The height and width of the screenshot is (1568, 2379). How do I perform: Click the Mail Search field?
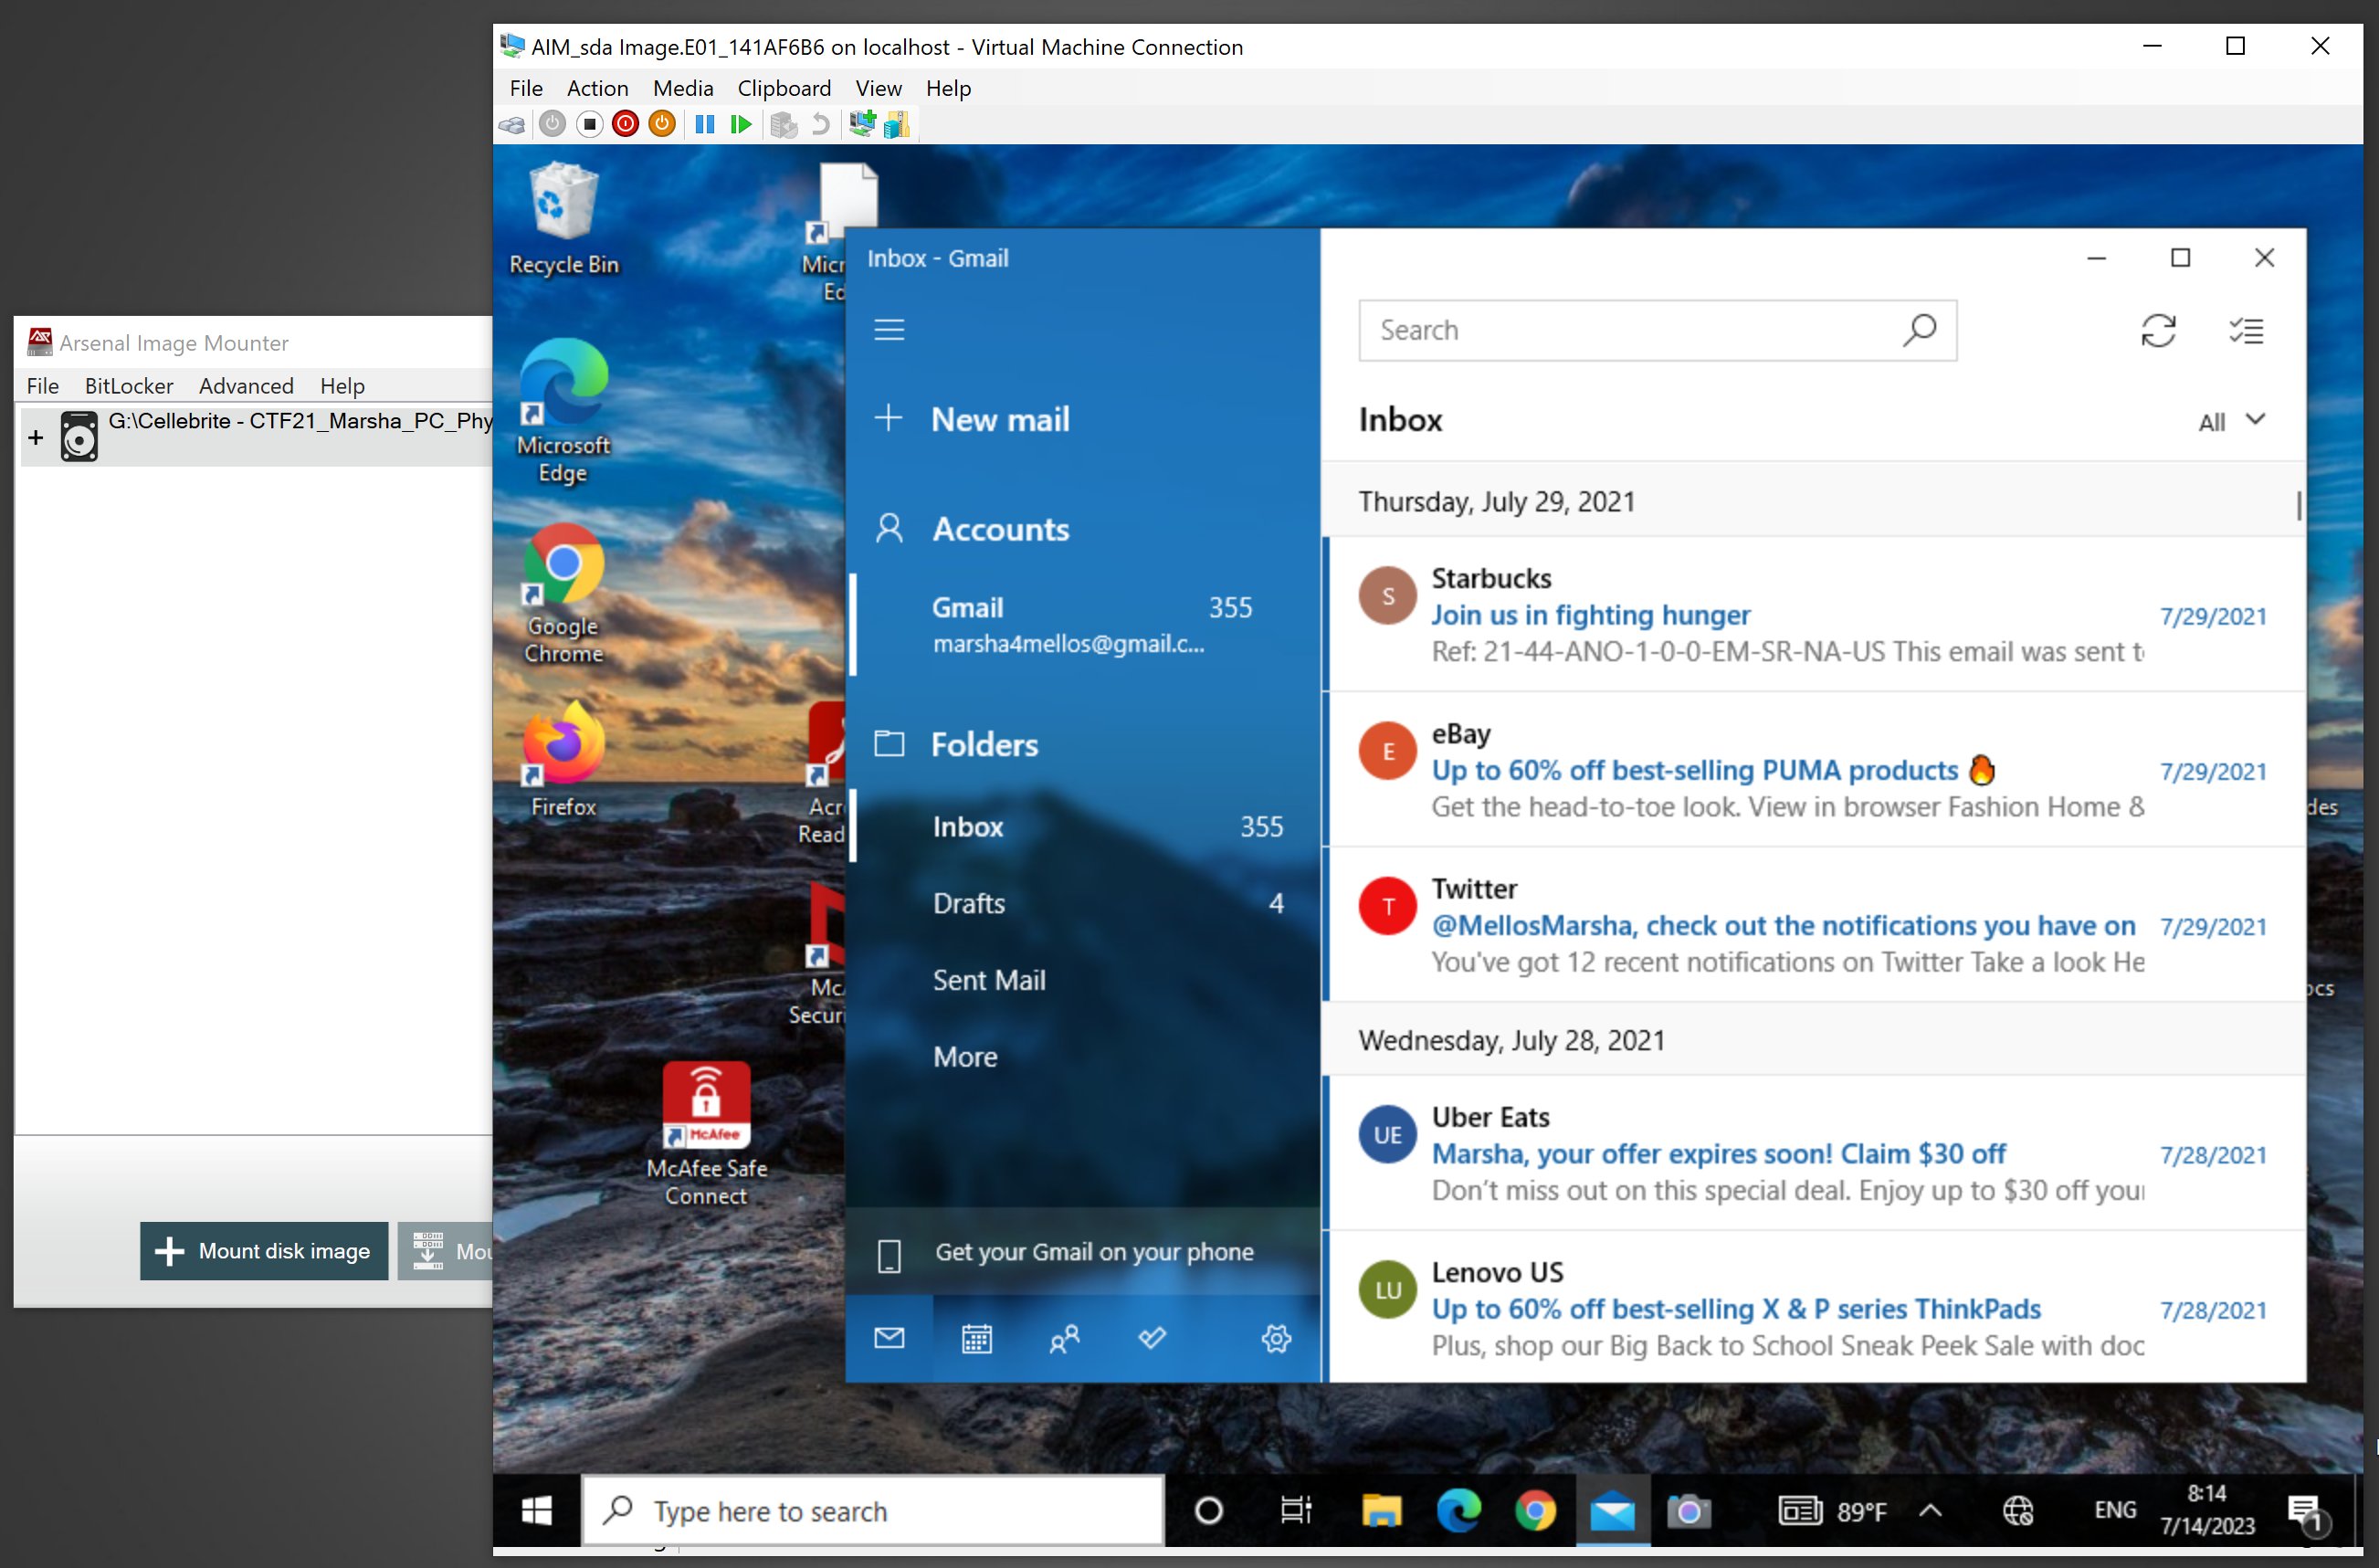click(x=1630, y=330)
